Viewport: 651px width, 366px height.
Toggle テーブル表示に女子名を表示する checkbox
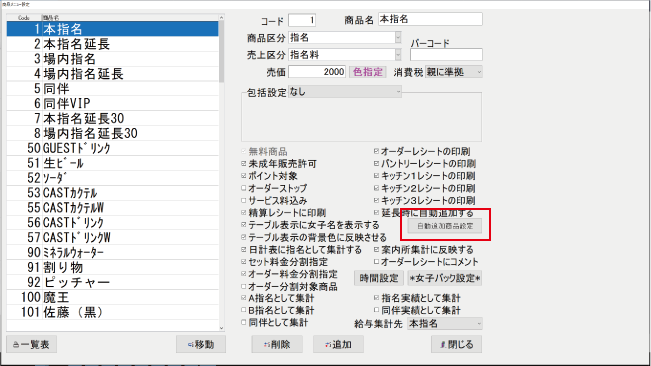244,225
